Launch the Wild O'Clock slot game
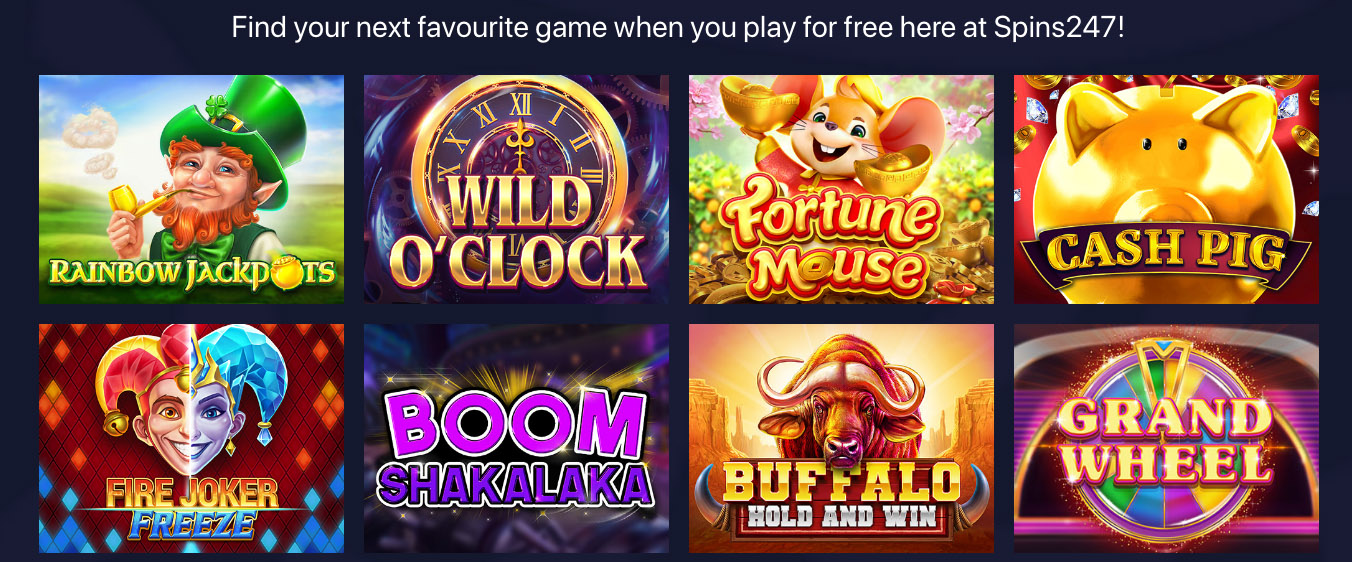1352x562 pixels. (516, 189)
